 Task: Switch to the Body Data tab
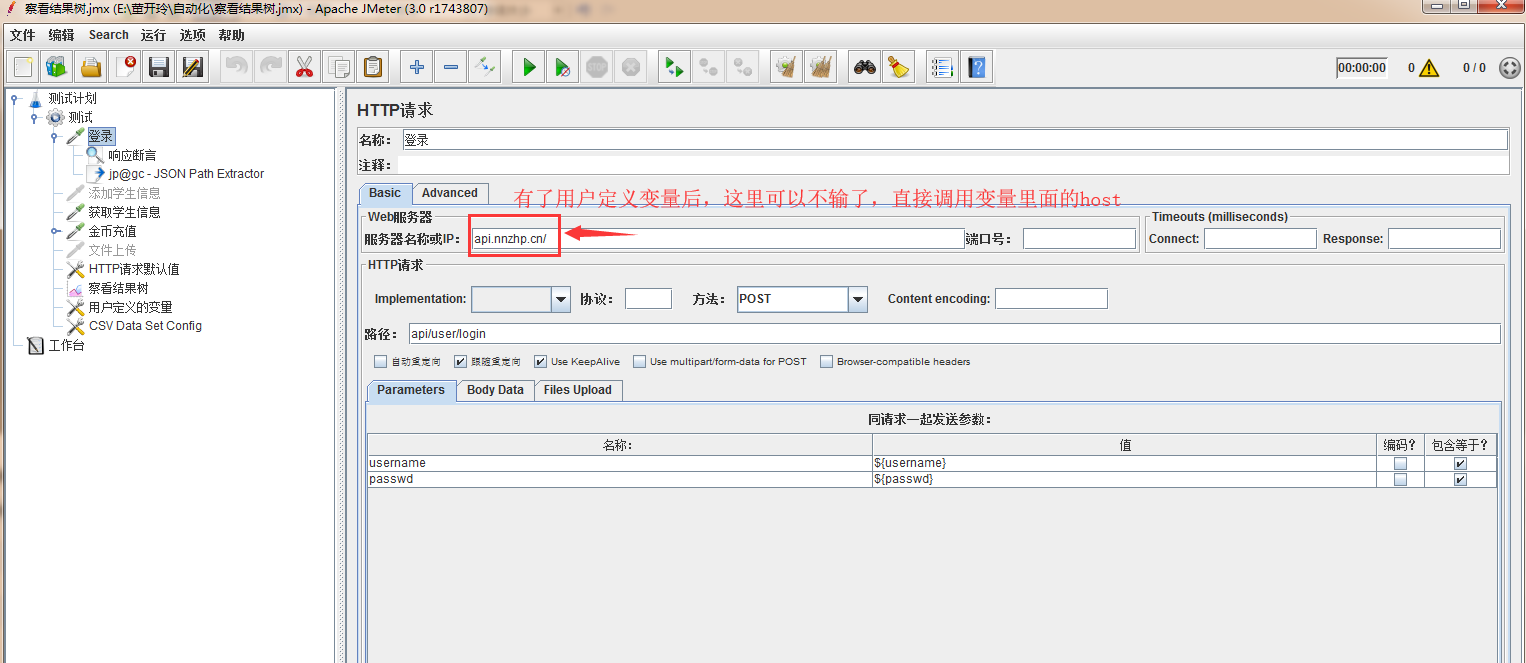pos(495,390)
